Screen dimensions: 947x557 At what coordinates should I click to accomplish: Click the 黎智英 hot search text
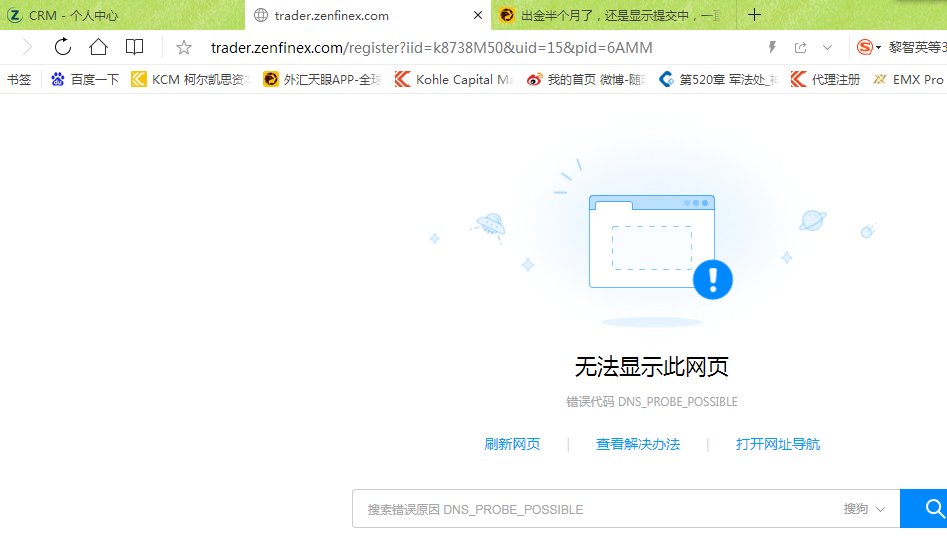pos(917,47)
